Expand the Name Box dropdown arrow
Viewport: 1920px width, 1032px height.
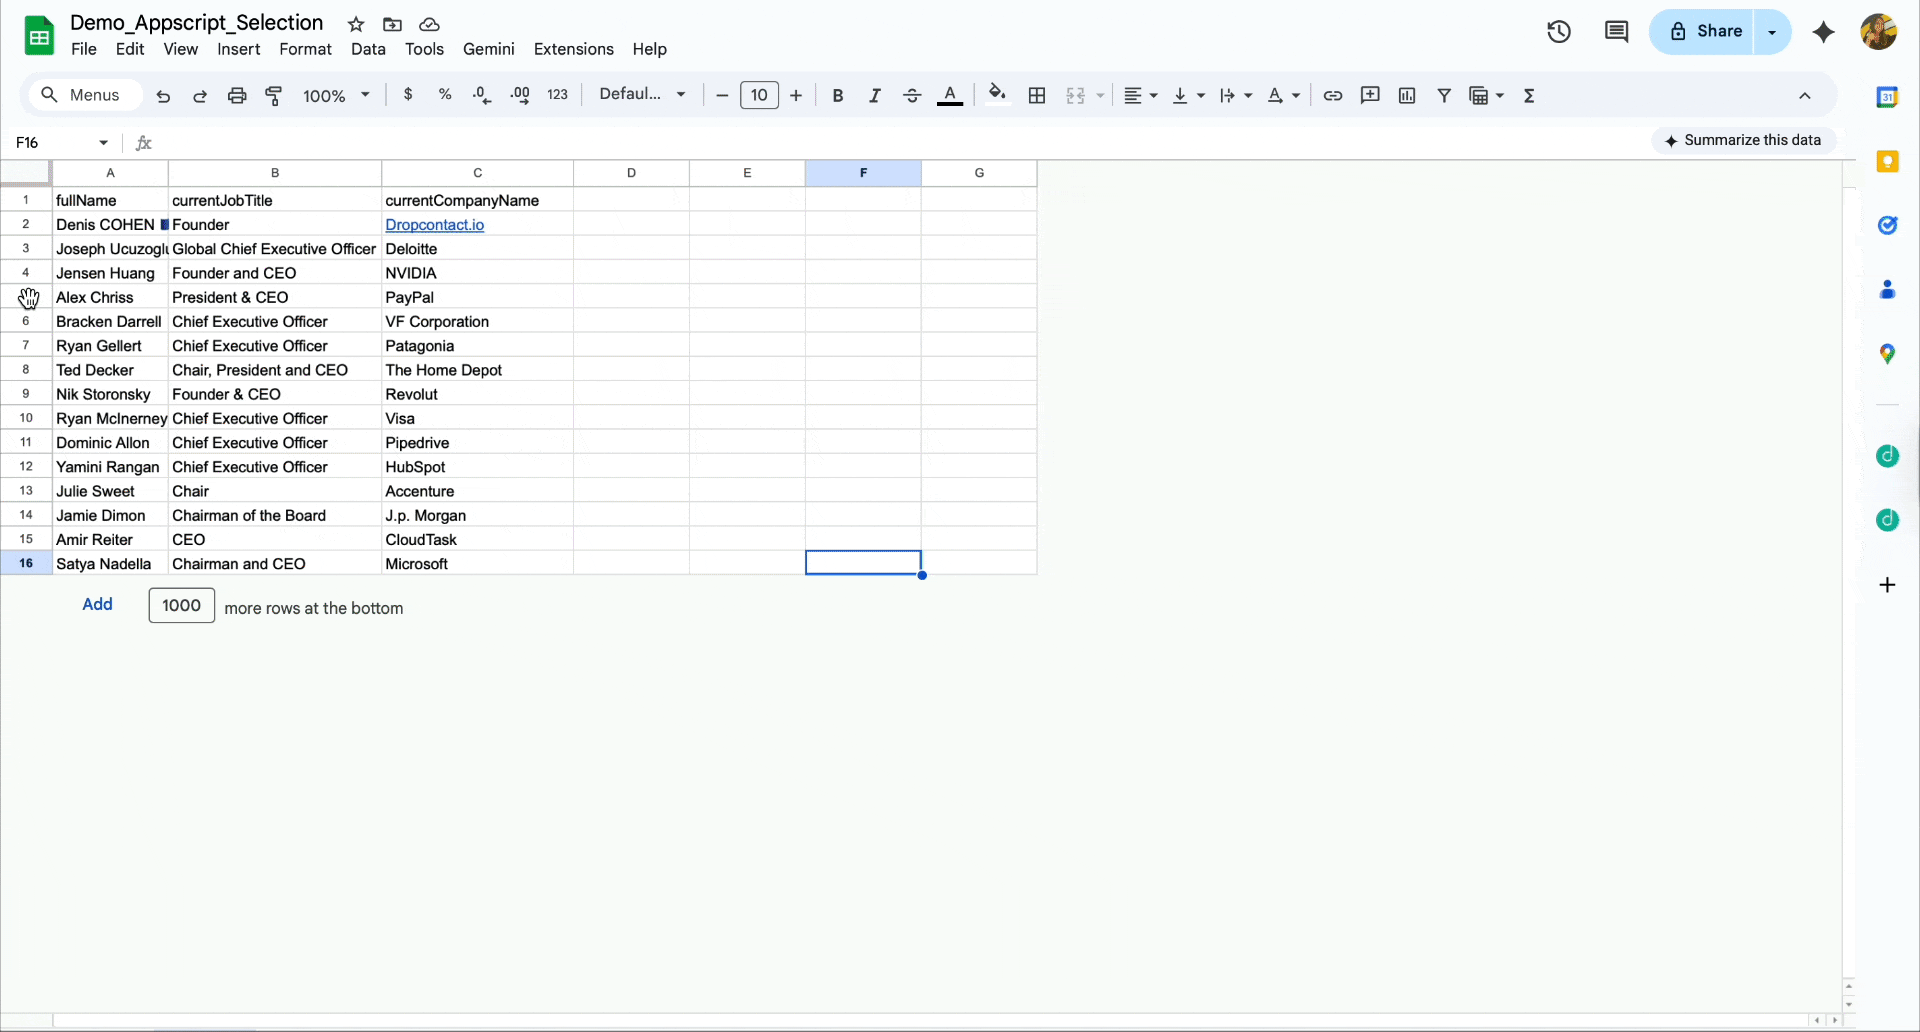point(103,143)
